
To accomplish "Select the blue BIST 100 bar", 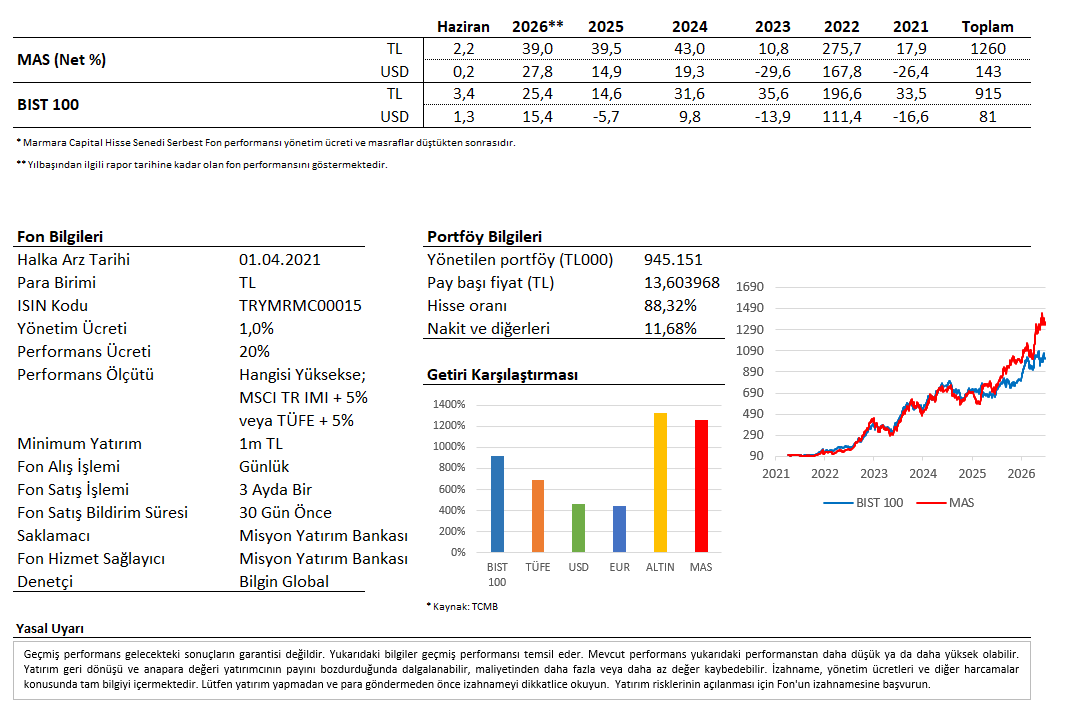I will 498,504.
